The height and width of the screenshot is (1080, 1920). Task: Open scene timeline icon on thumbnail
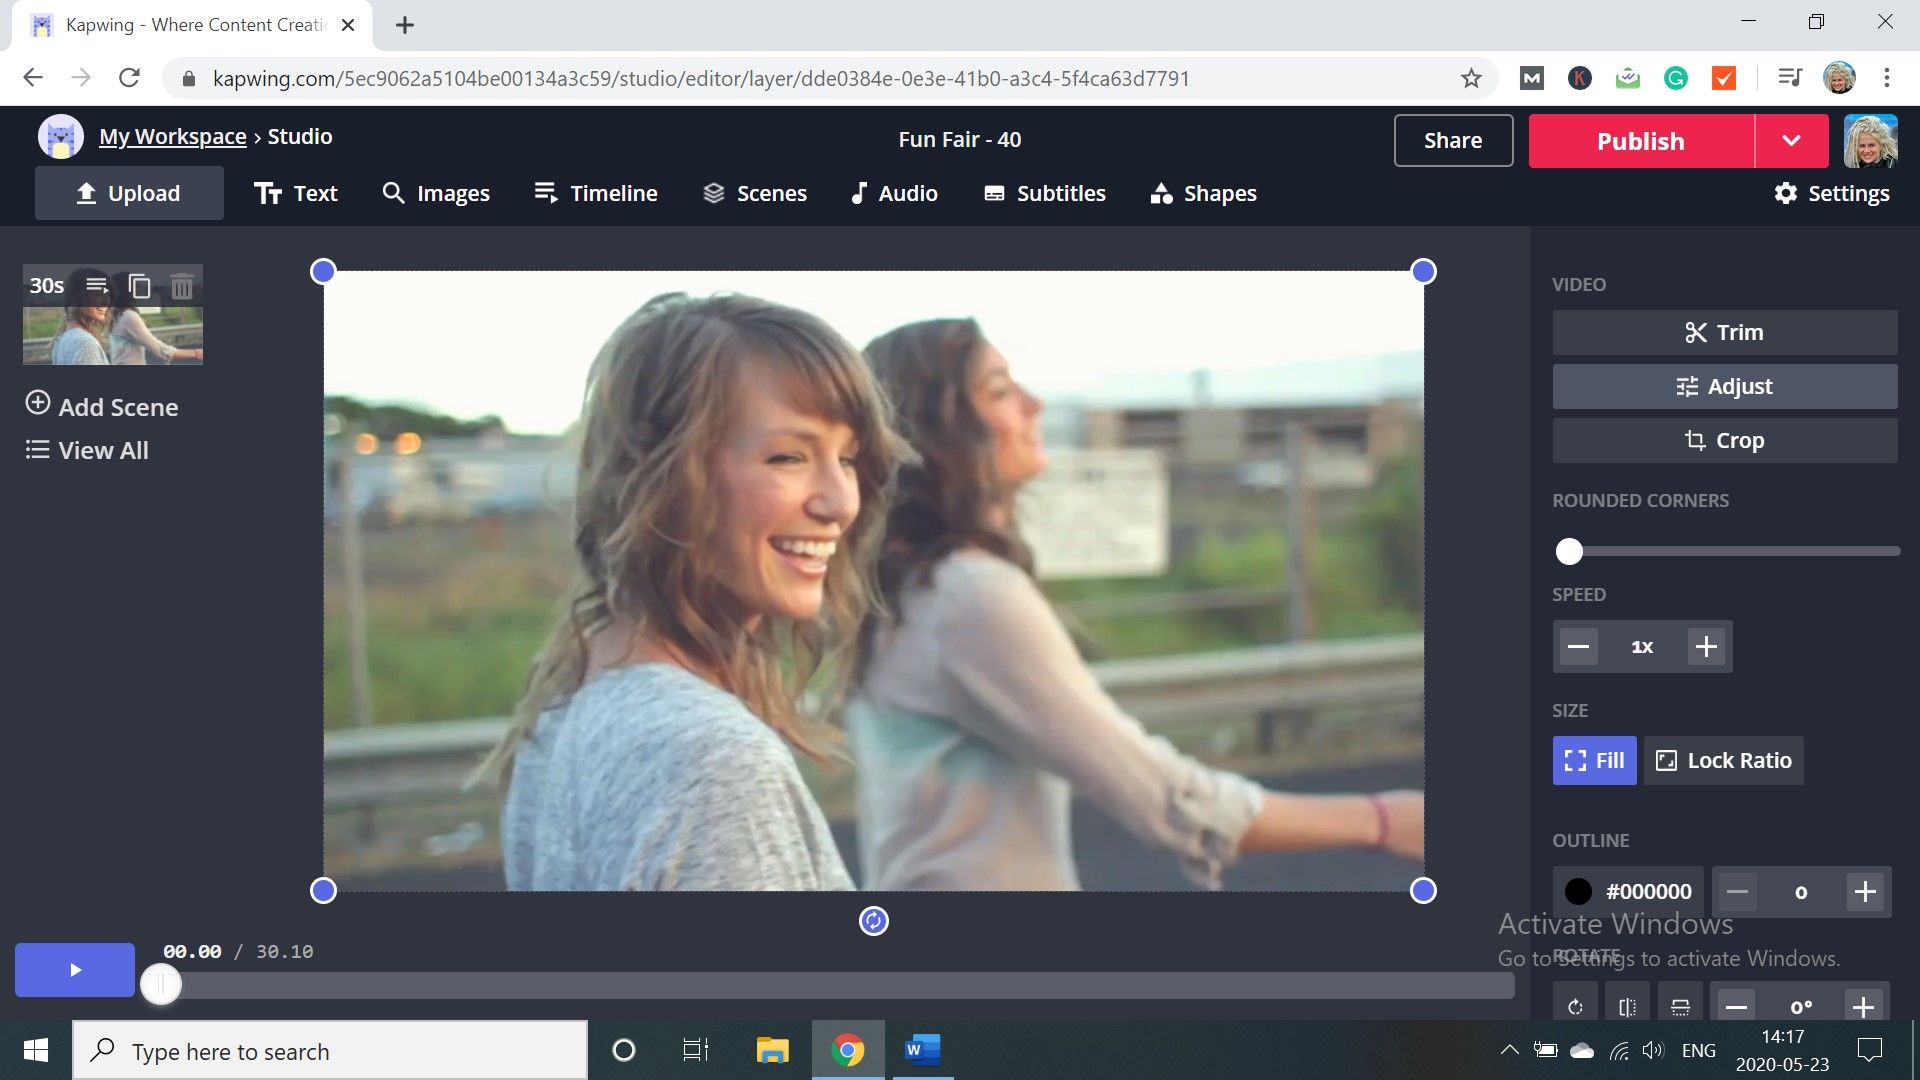coord(97,286)
